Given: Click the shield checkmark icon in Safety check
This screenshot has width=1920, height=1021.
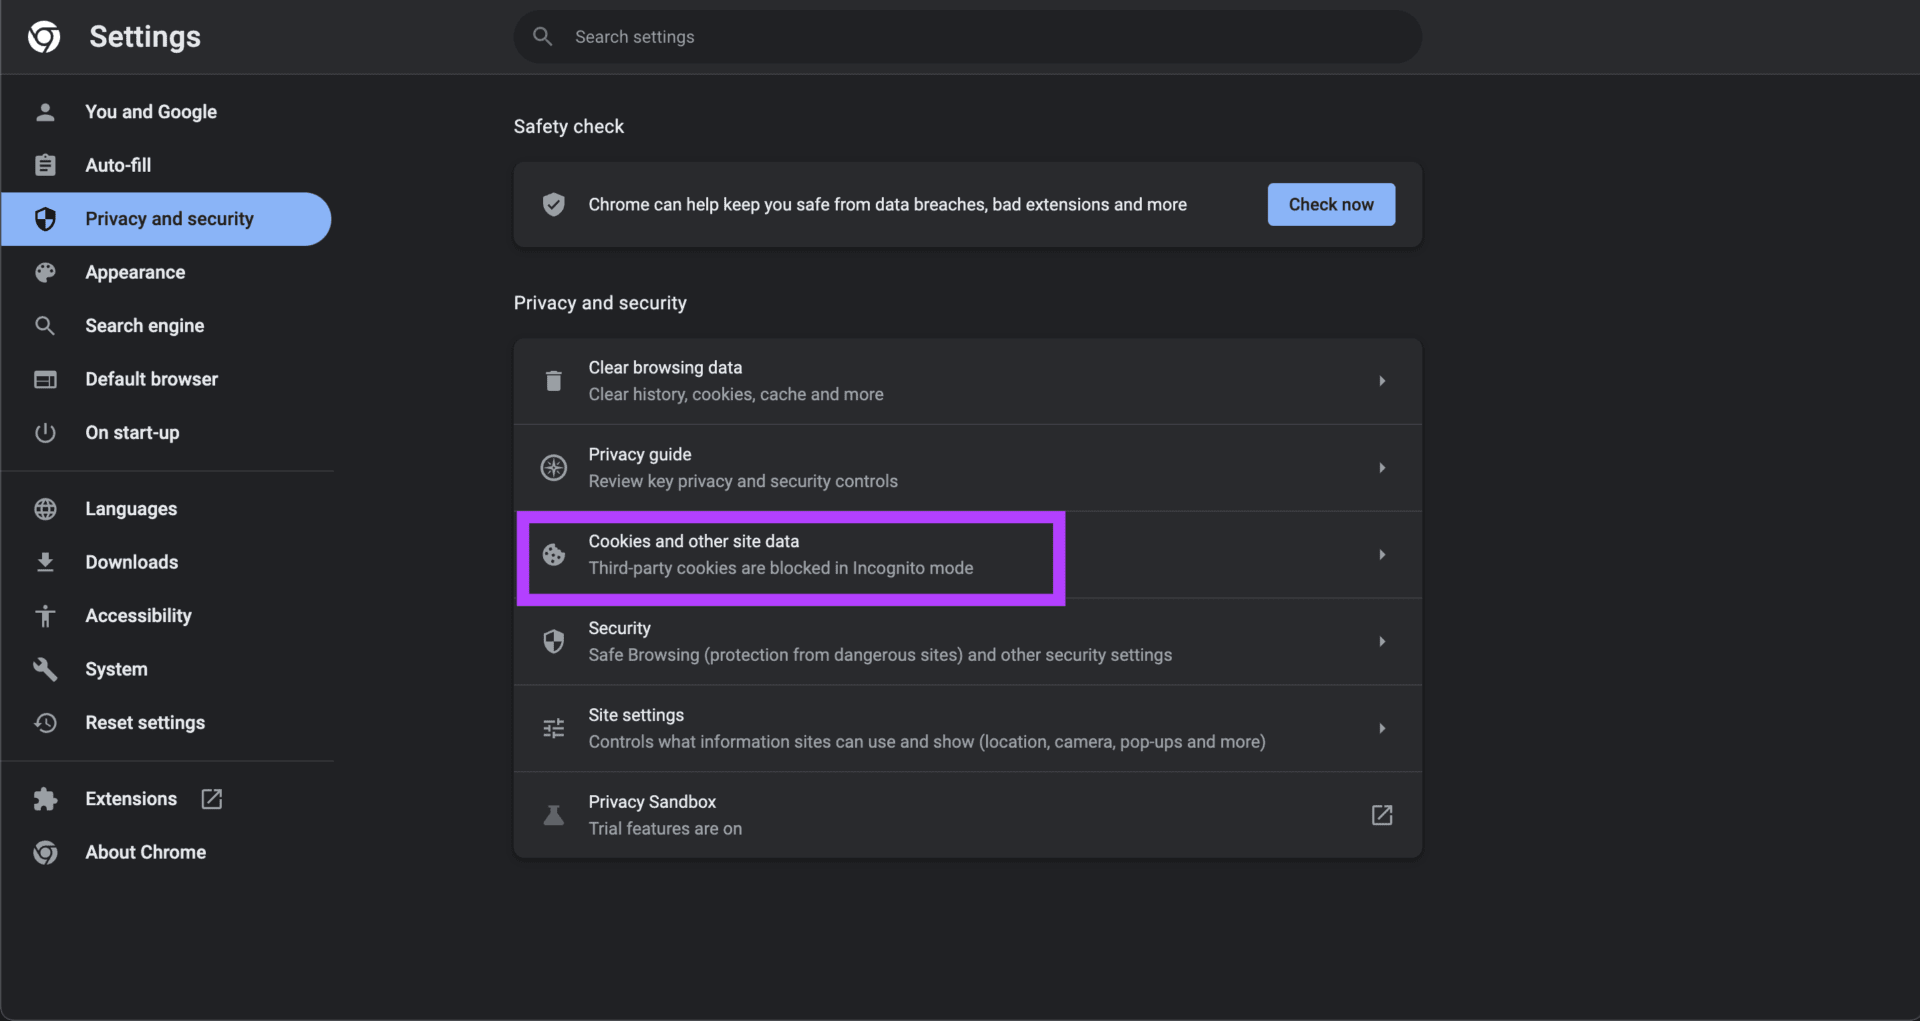Looking at the screenshot, I should [553, 205].
